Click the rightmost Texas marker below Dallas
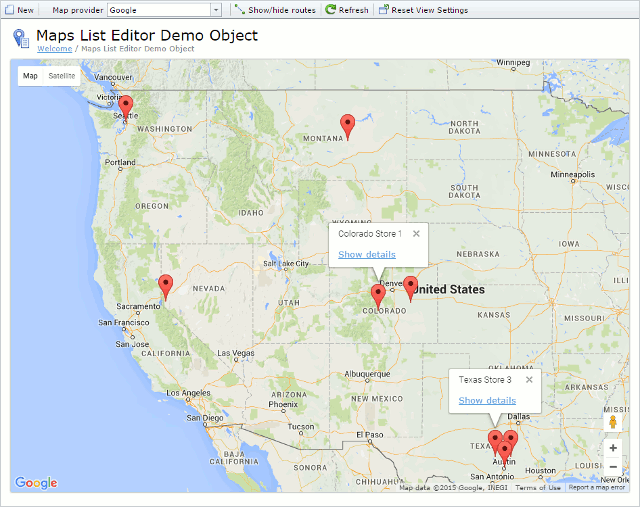 [x=513, y=437]
